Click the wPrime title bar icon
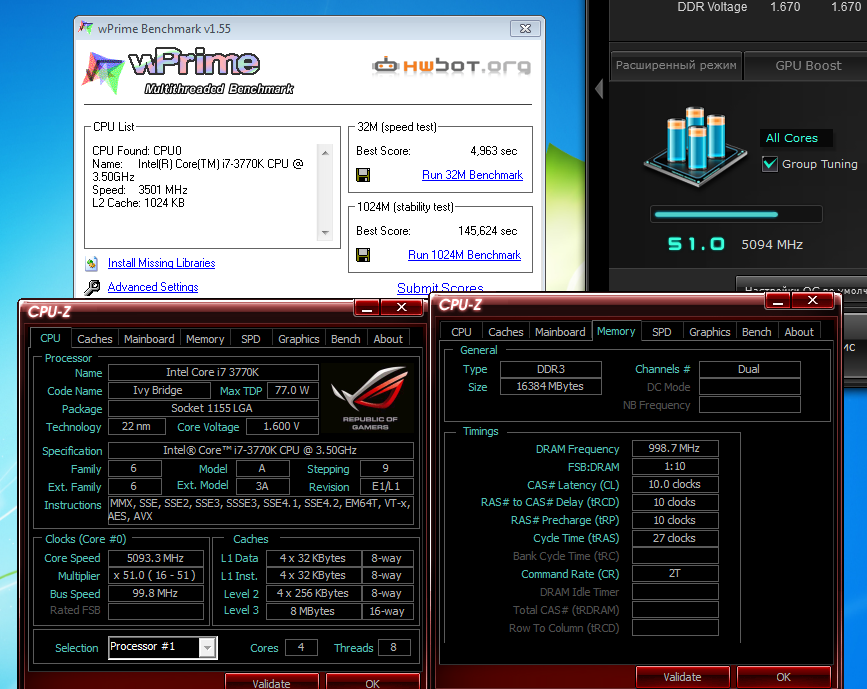This screenshot has width=867, height=689. coord(86,28)
